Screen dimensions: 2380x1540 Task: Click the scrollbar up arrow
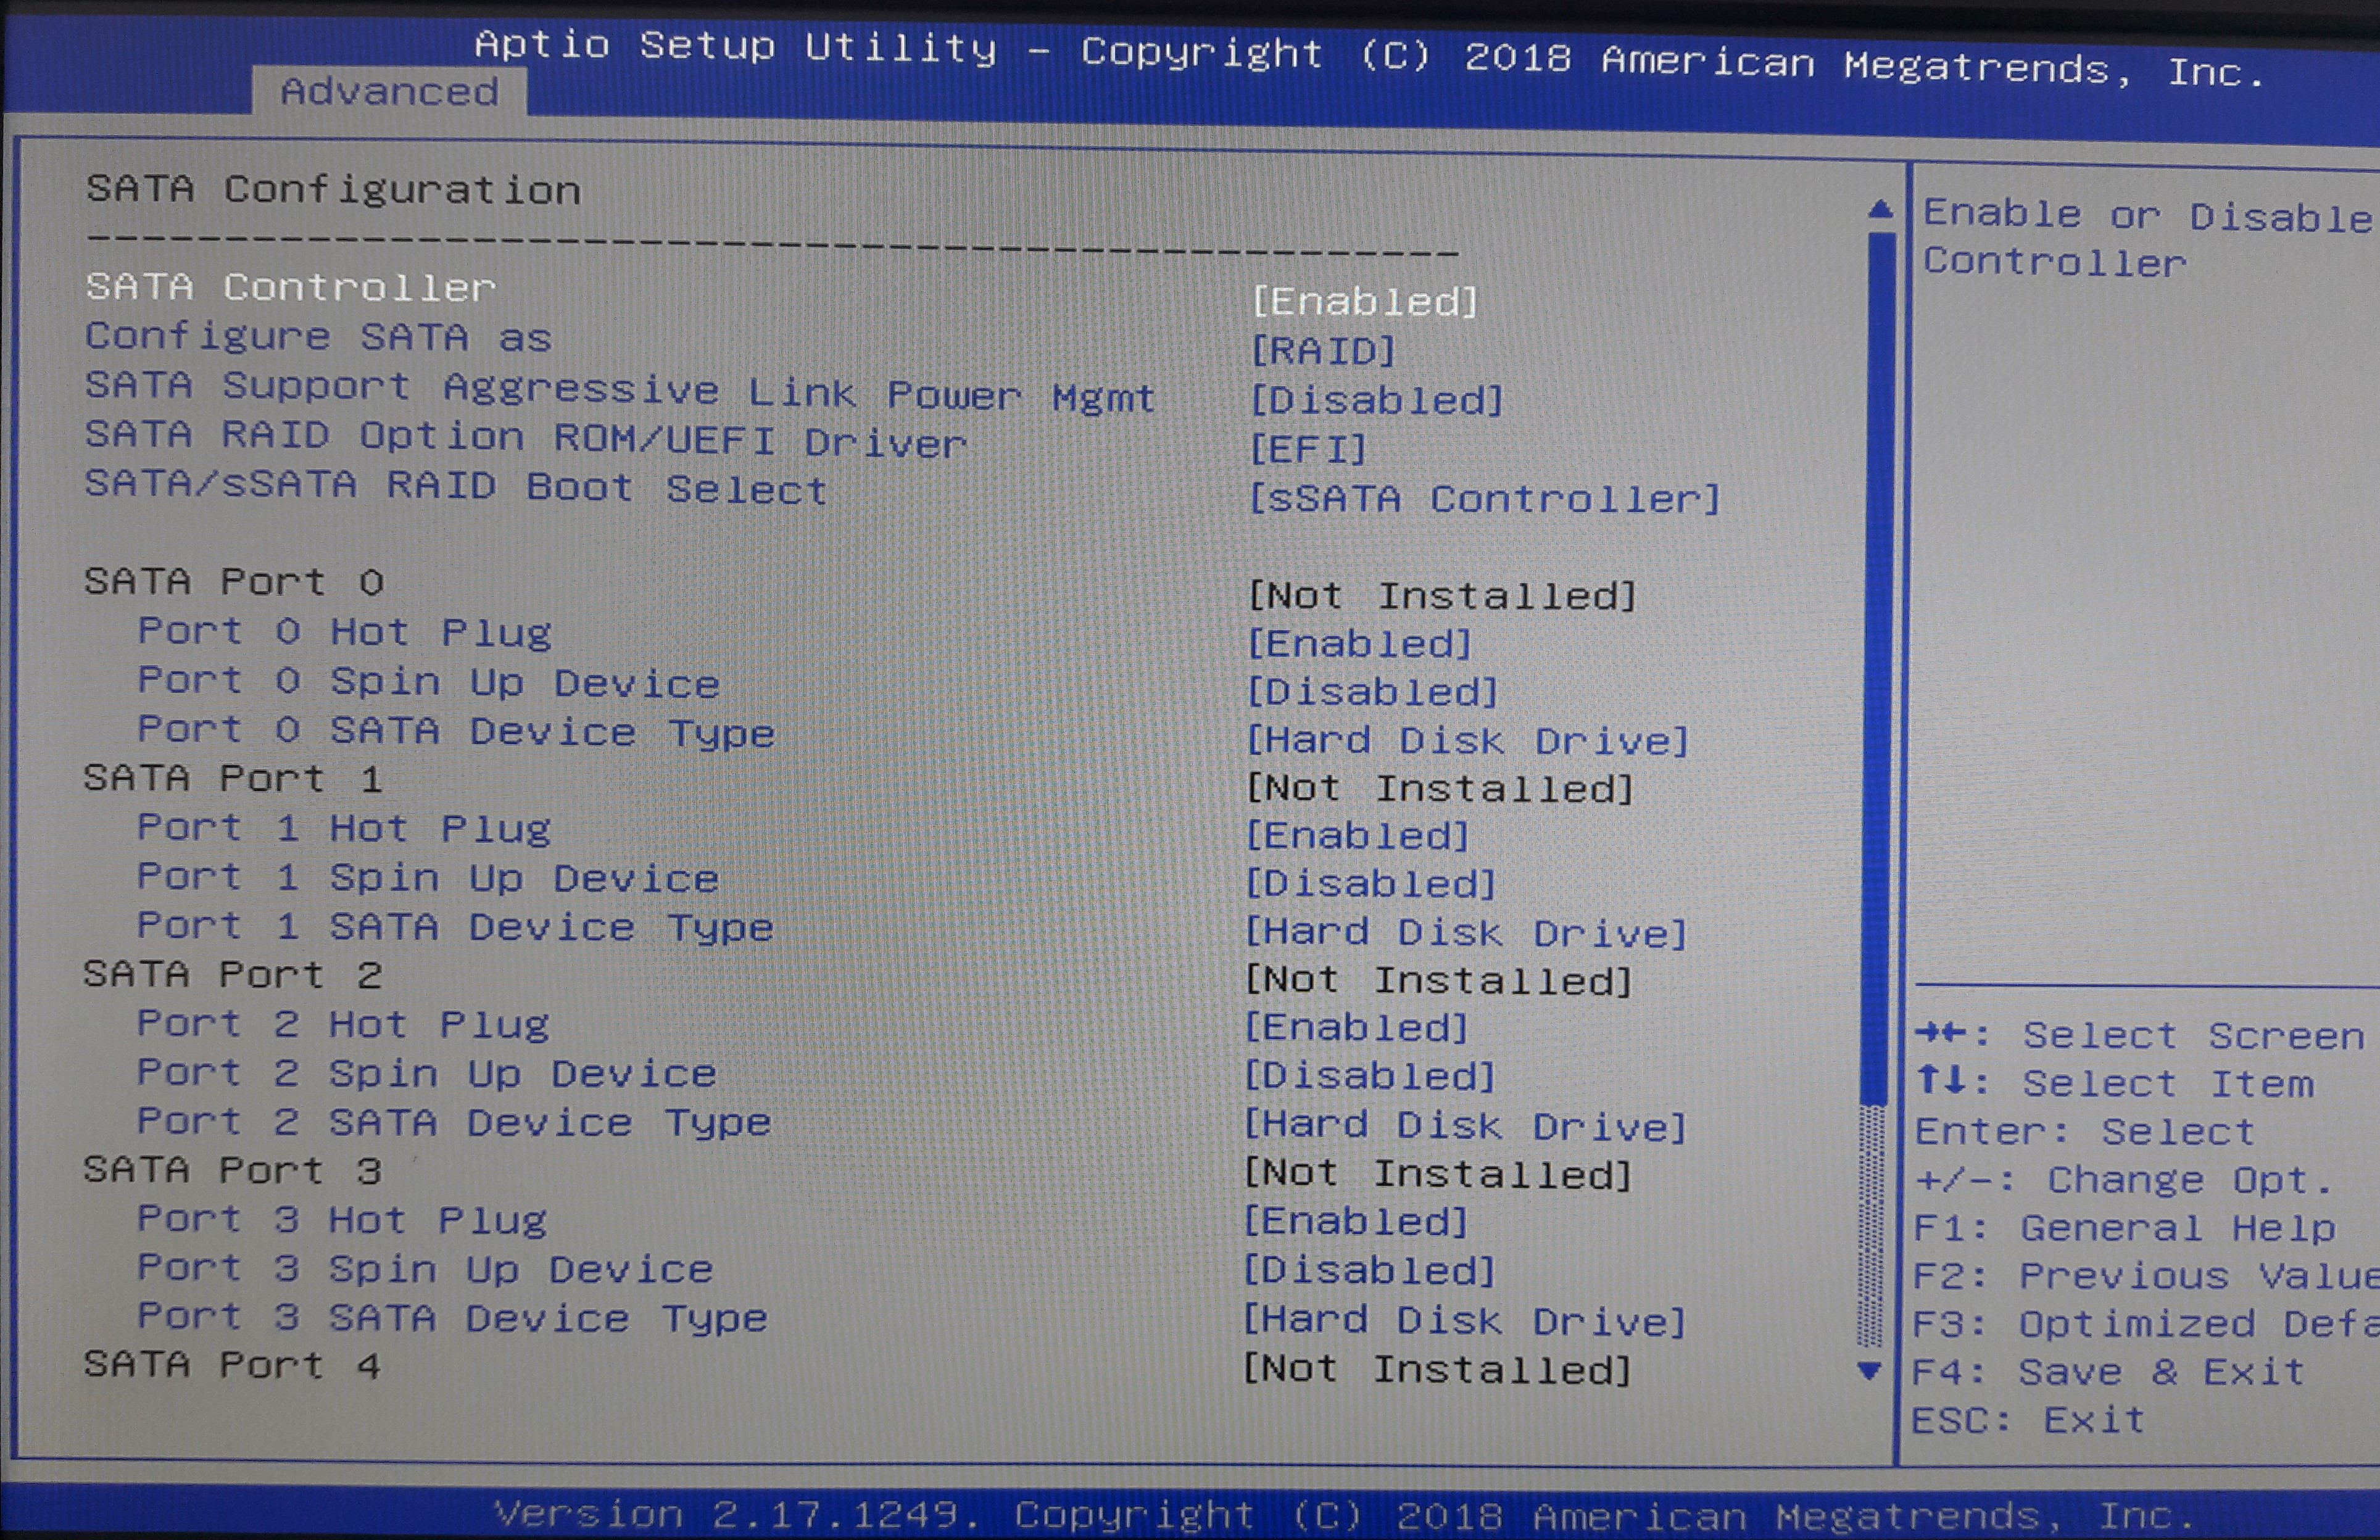1880,209
